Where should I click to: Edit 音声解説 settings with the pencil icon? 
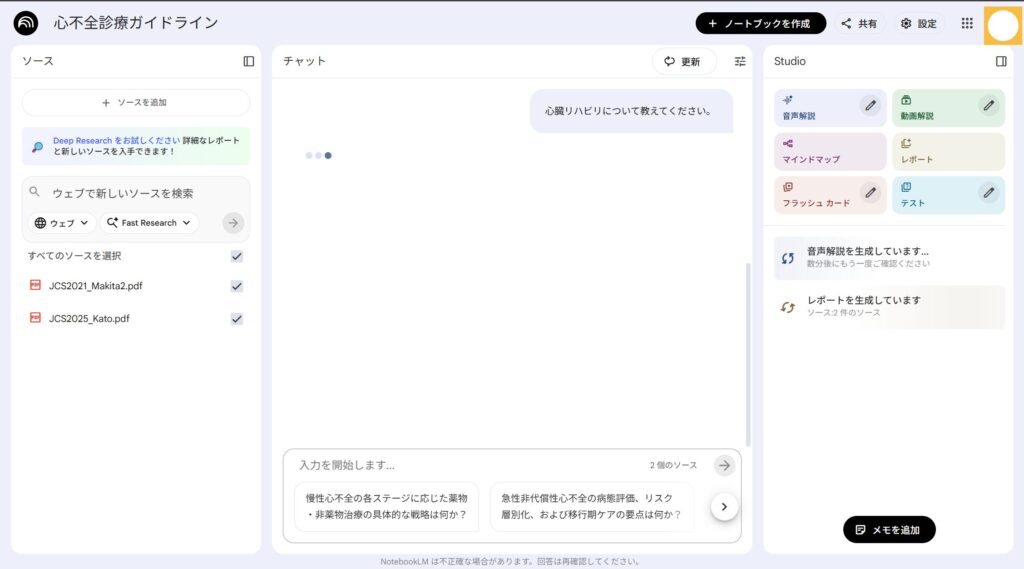tap(870, 105)
